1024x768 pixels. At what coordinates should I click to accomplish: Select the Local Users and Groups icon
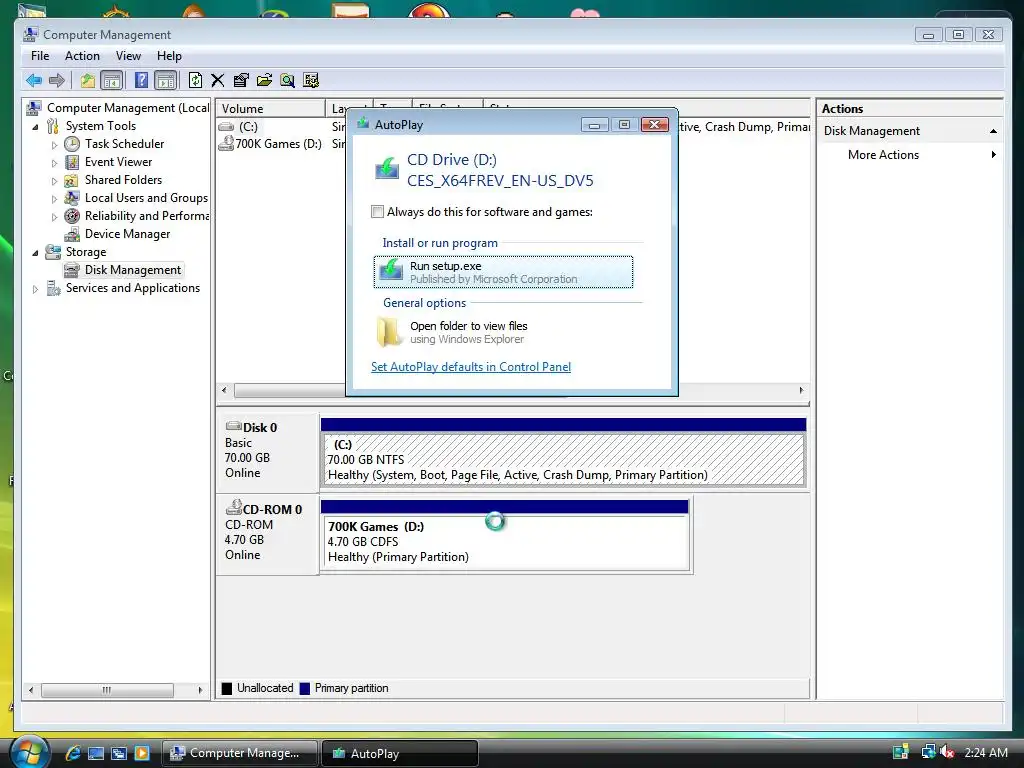click(72, 198)
